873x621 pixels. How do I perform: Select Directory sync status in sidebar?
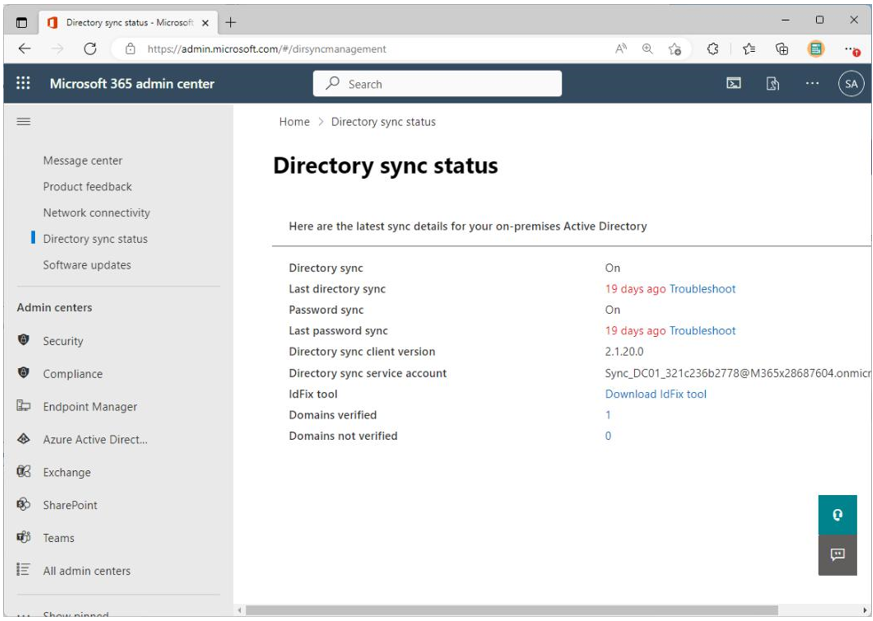tap(95, 239)
